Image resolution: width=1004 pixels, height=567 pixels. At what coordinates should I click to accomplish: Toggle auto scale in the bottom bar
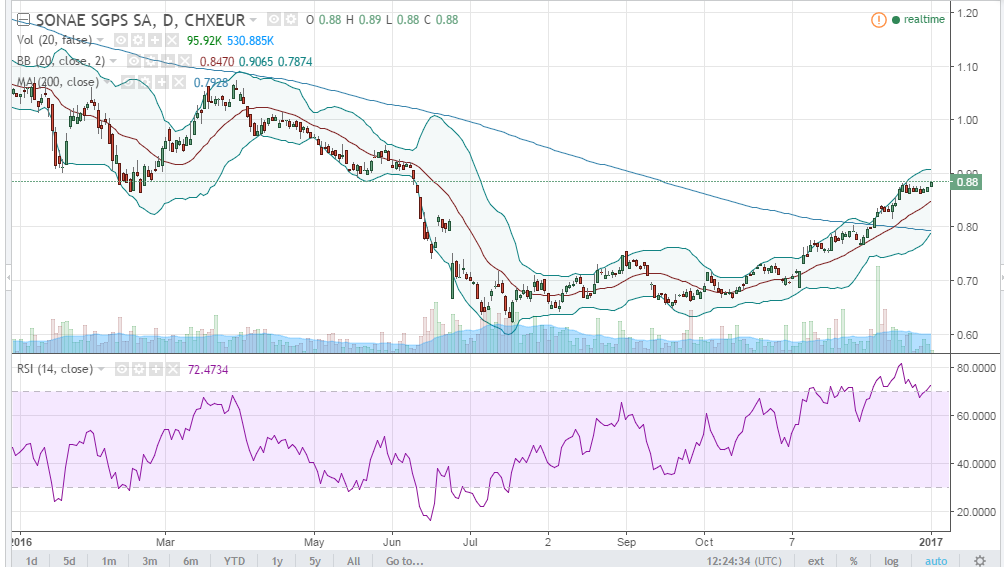click(x=935, y=561)
